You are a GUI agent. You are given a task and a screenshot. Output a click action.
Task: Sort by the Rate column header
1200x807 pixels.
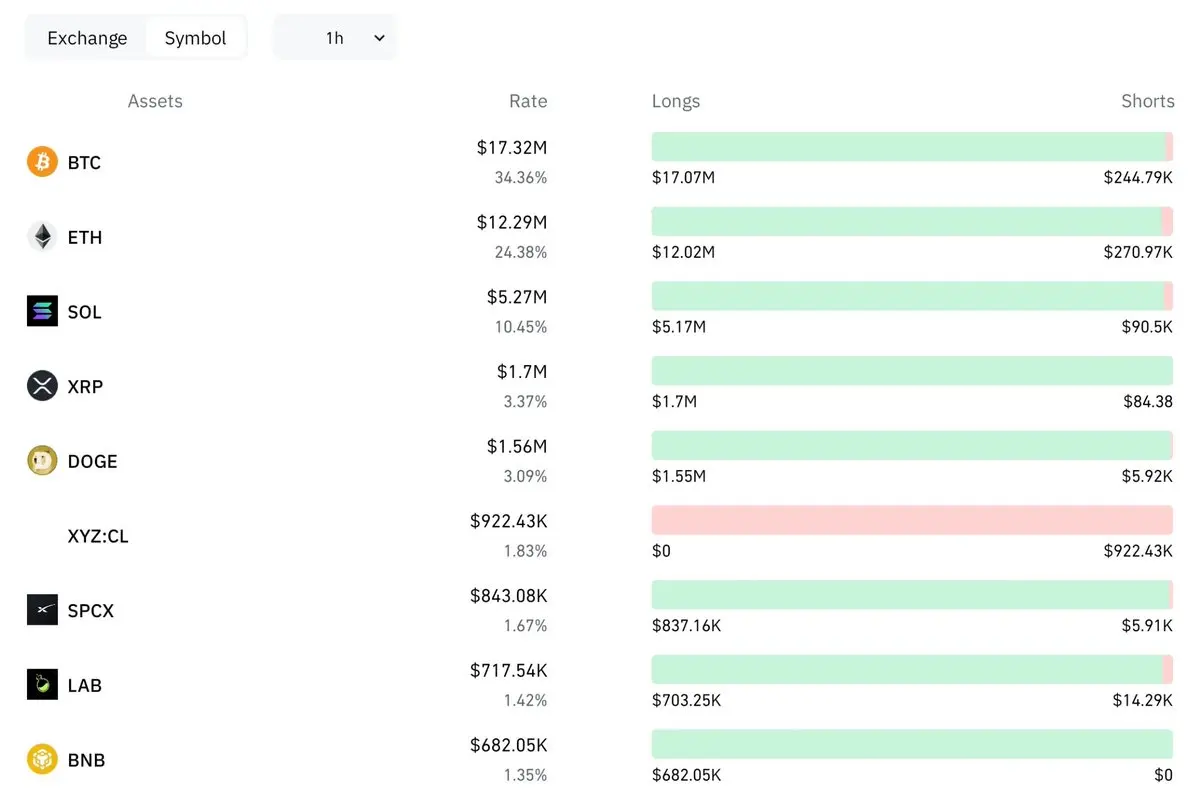tap(528, 101)
